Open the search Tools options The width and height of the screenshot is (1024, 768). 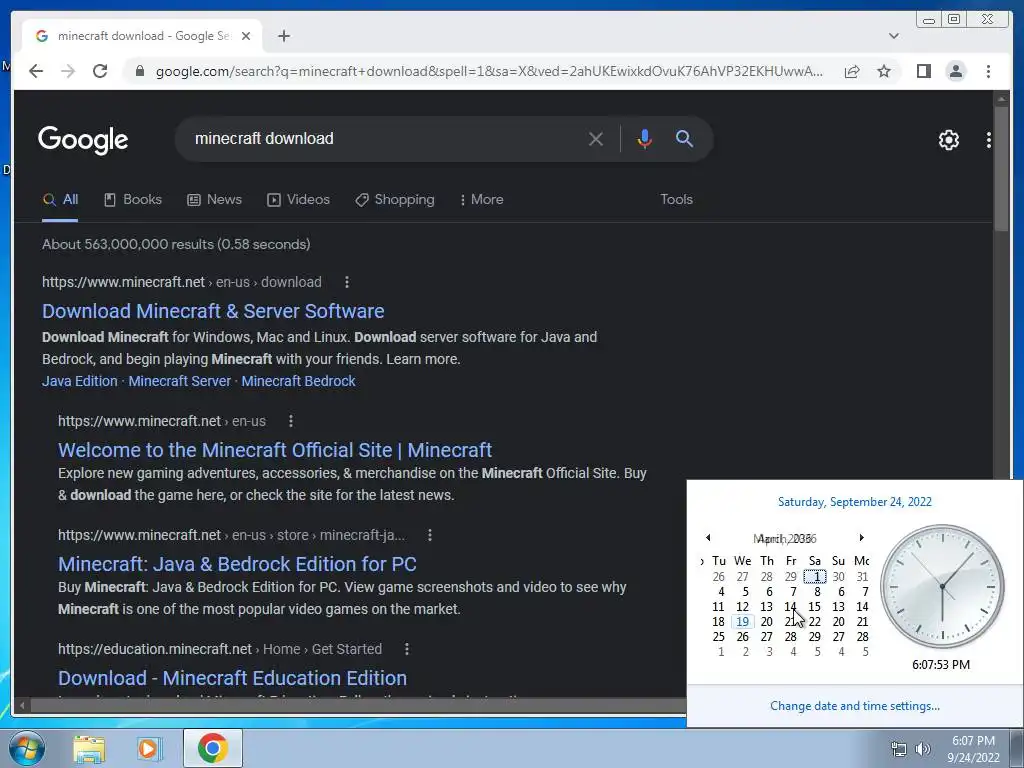click(x=676, y=200)
